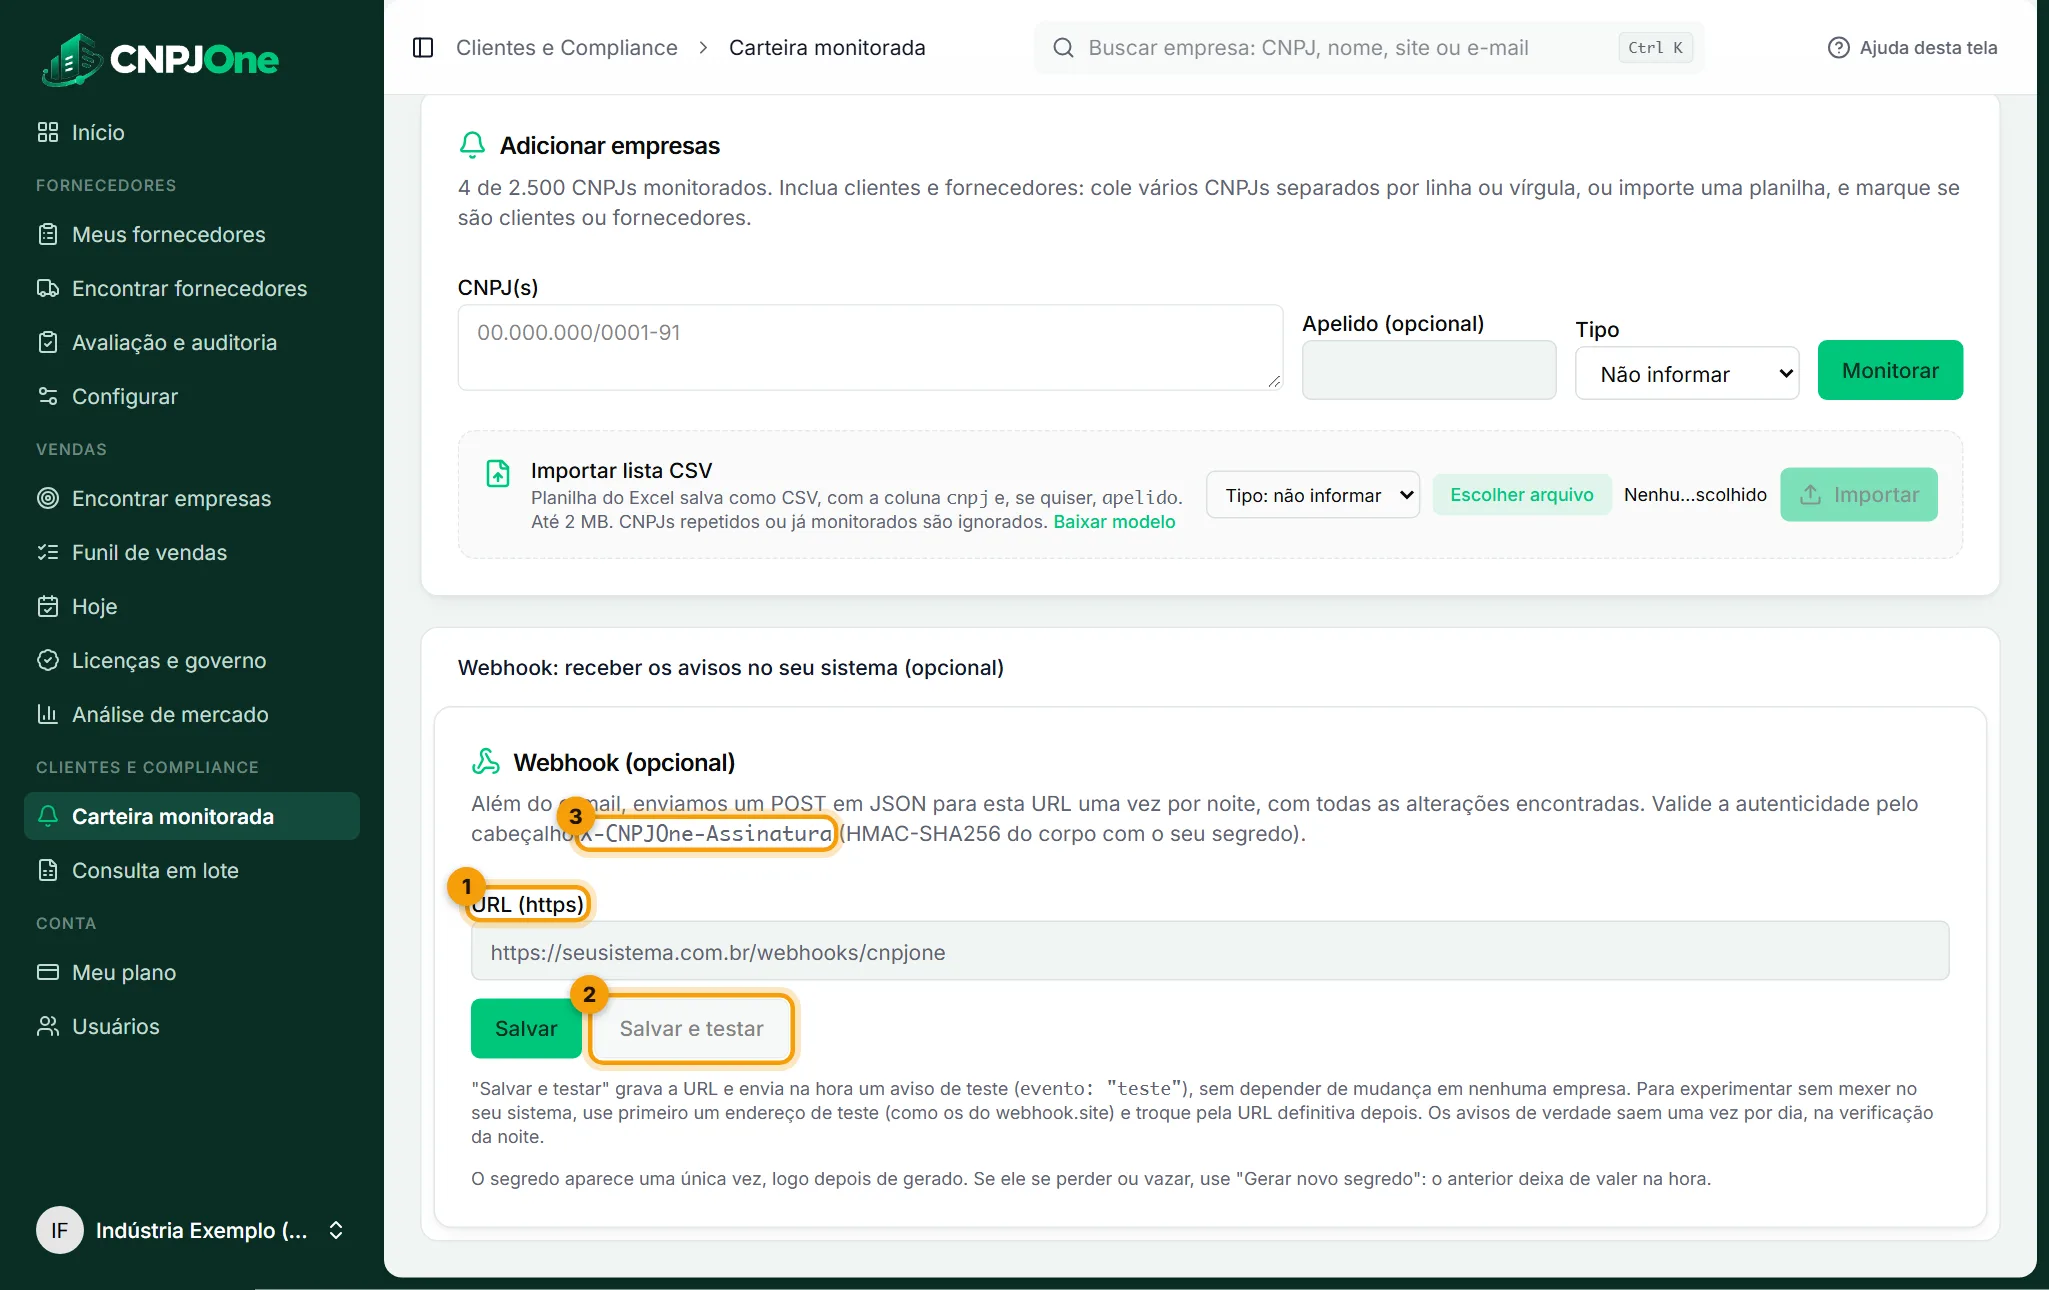Screen dimensions: 2049x1290
Task: Click the Ctrl K shortcut badge
Action: [1655, 48]
